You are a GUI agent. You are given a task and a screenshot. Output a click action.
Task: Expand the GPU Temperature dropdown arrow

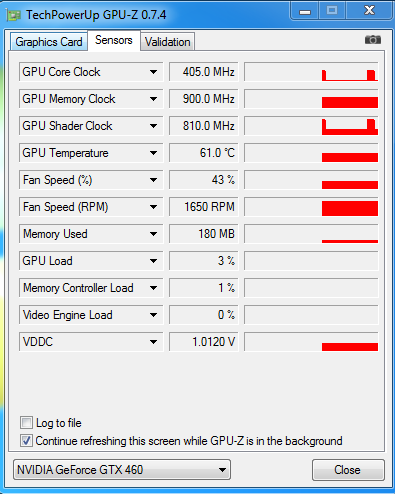click(153, 153)
